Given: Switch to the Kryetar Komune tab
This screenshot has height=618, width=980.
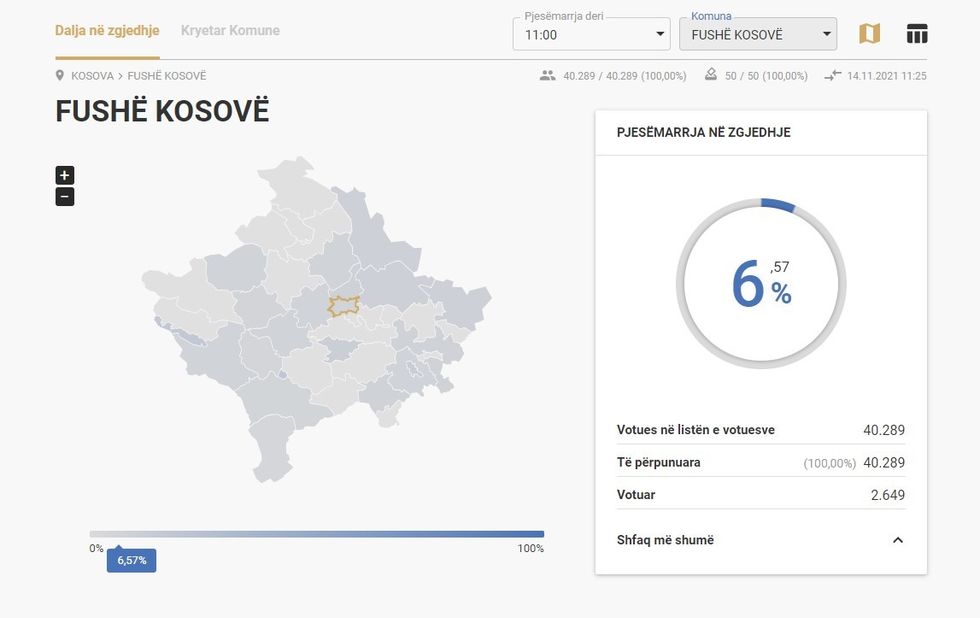Looking at the screenshot, I should pyautogui.click(x=229, y=30).
